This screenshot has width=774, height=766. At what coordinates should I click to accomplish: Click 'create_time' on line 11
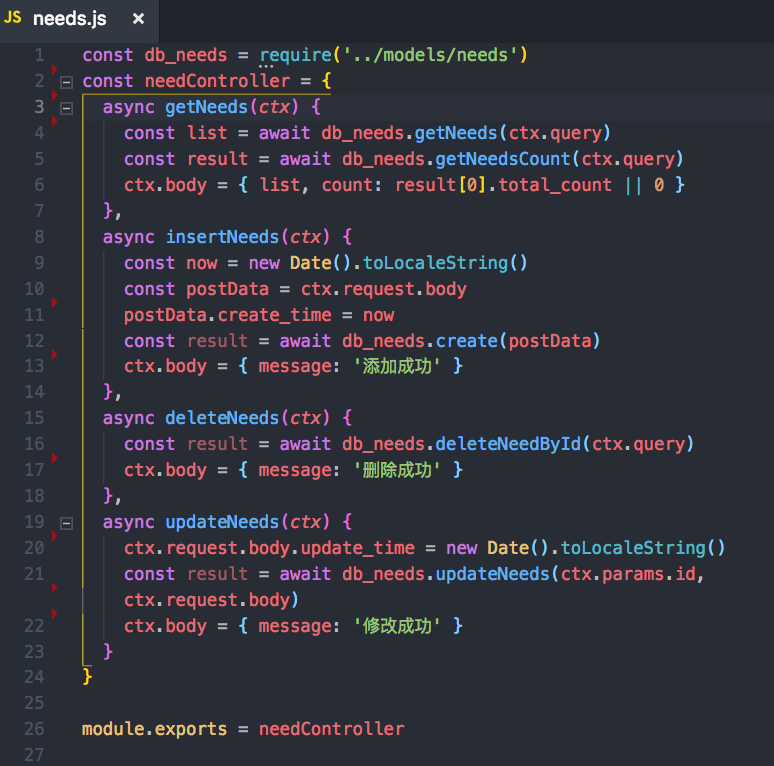pos(274,315)
